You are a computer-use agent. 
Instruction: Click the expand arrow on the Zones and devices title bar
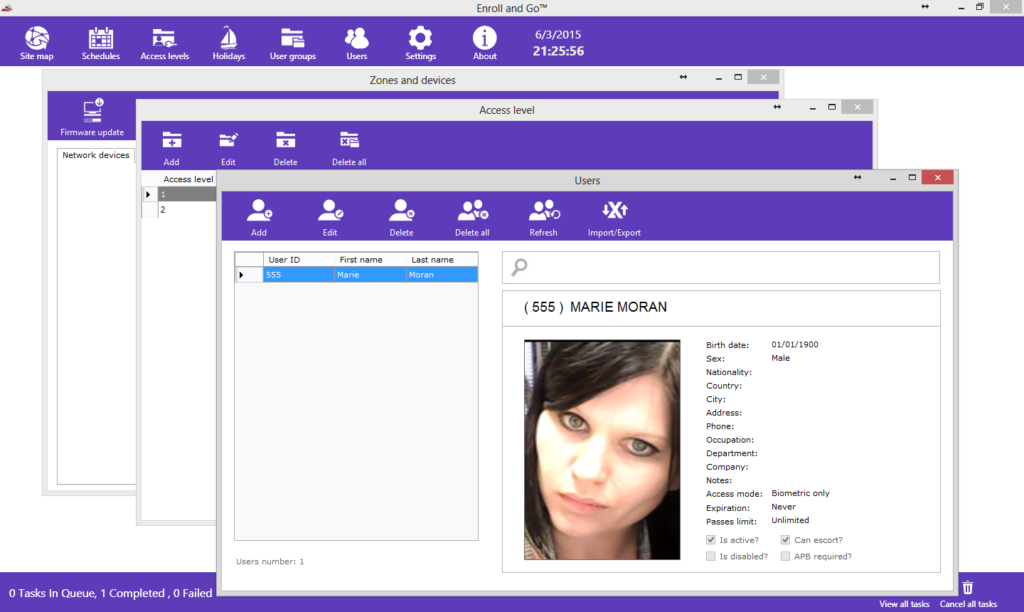coord(682,76)
